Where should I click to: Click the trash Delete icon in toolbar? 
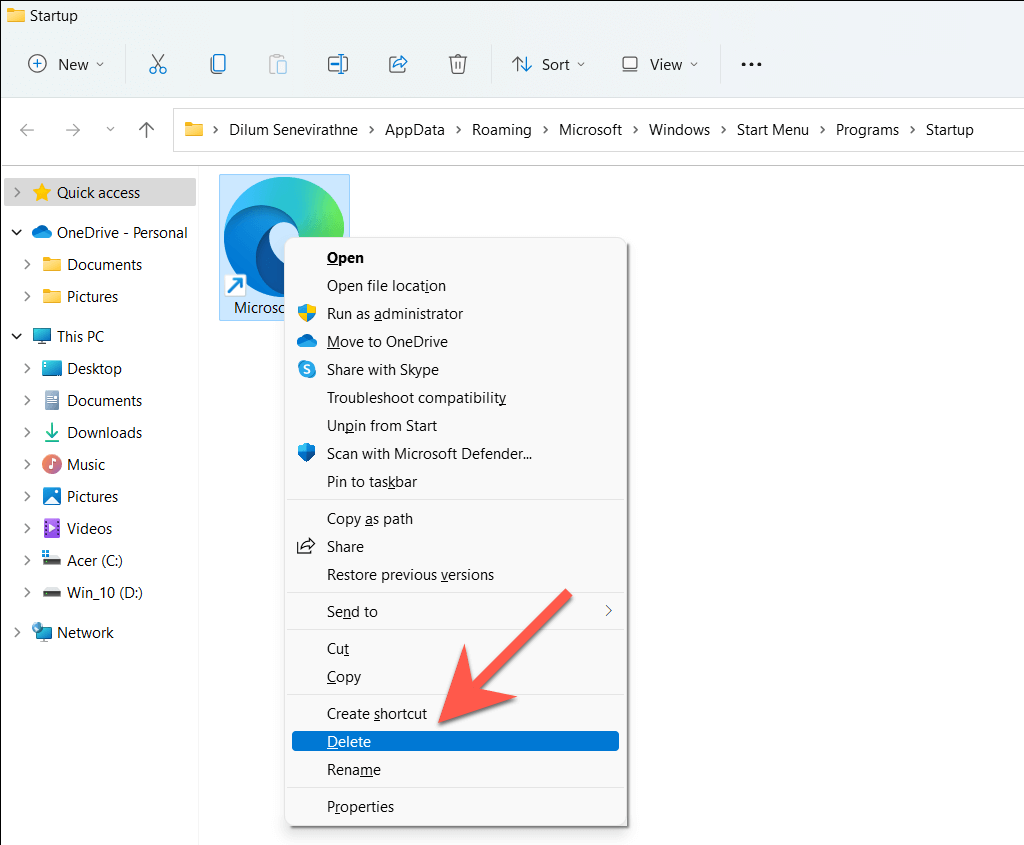coord(458,64)
